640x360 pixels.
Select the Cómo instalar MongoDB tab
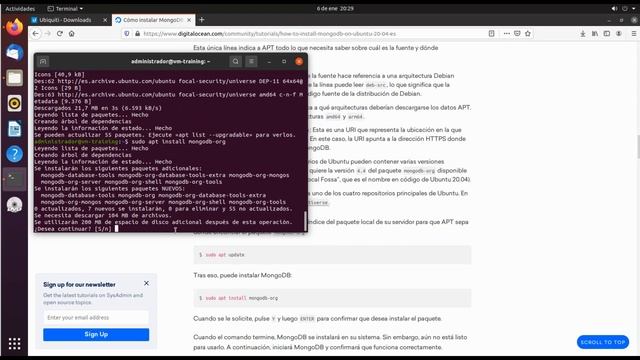tap(153, 20)
